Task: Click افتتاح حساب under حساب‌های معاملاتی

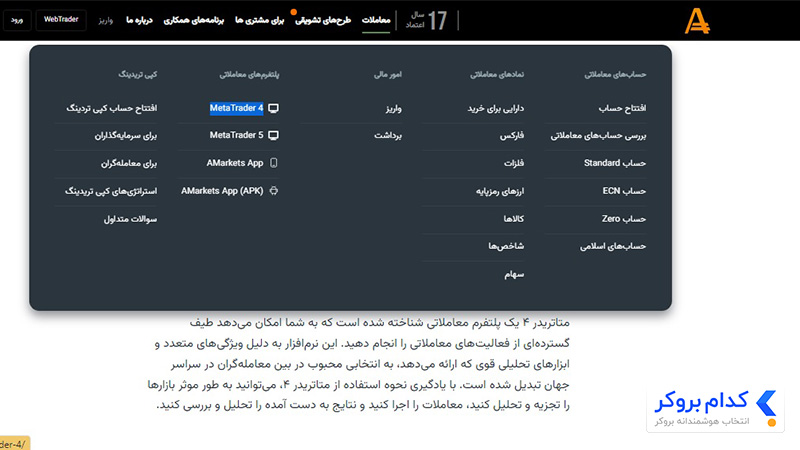Action: pos(622,108)
